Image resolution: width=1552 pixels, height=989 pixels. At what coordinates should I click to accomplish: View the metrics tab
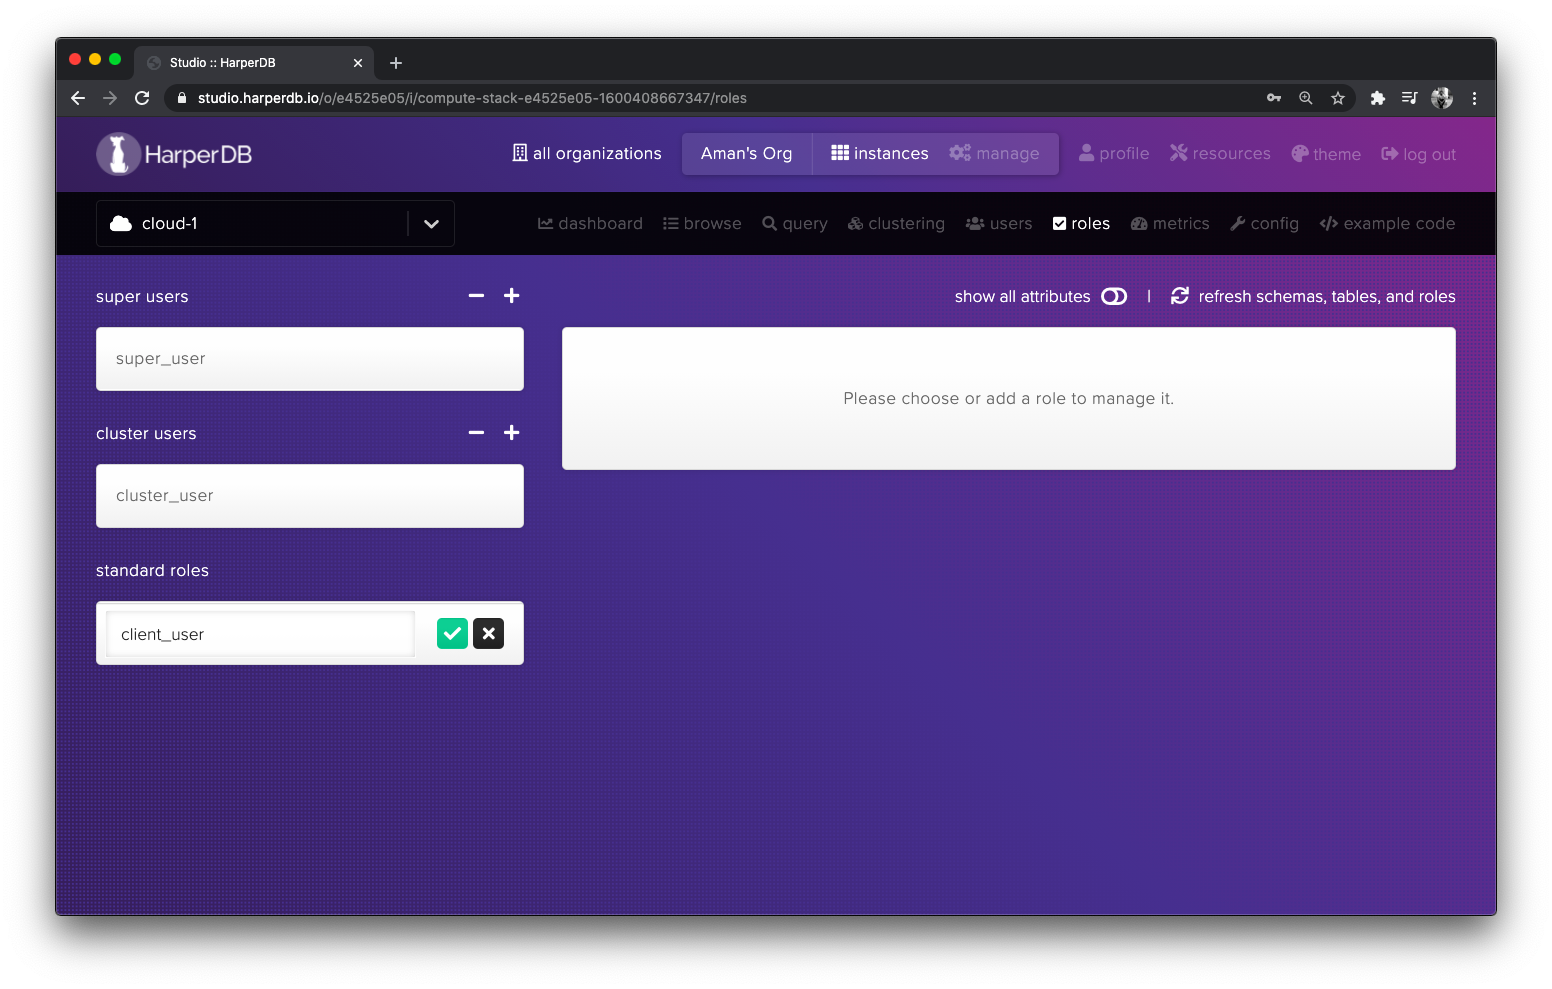pos(1170,224)
